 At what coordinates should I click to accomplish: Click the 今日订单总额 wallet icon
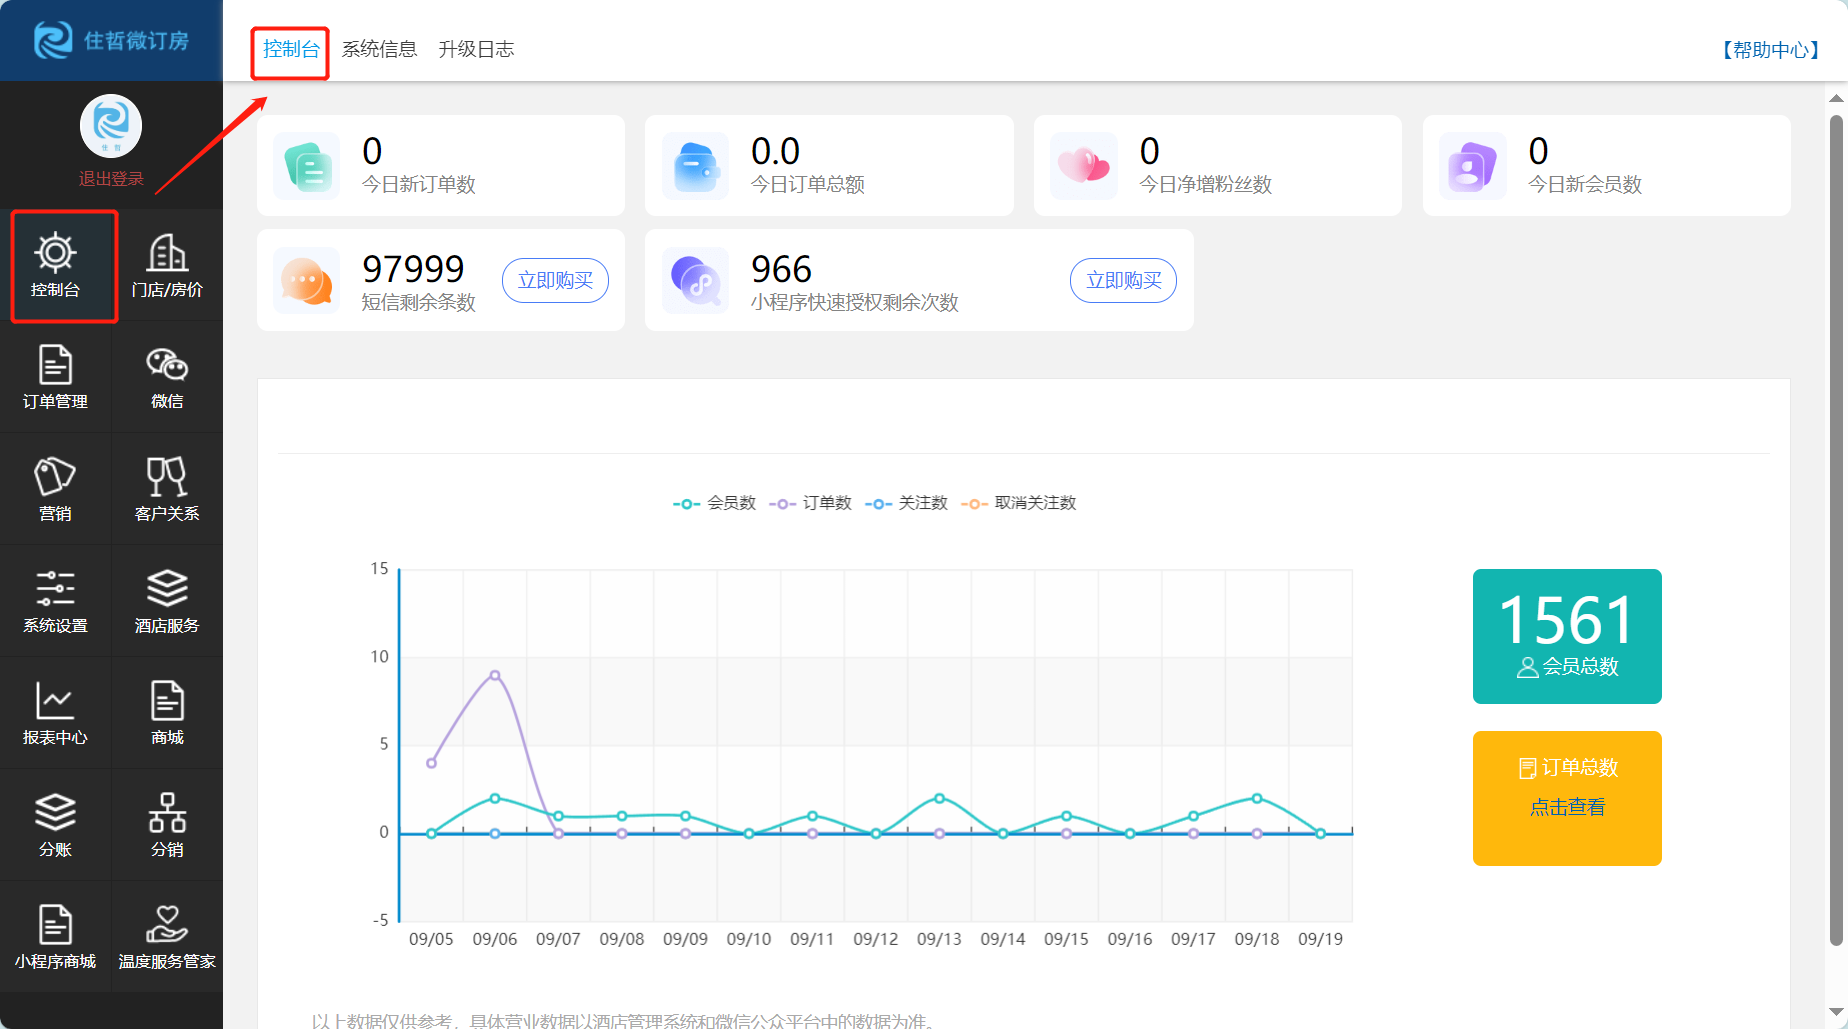pyautogui.click(x=695, y=166)
